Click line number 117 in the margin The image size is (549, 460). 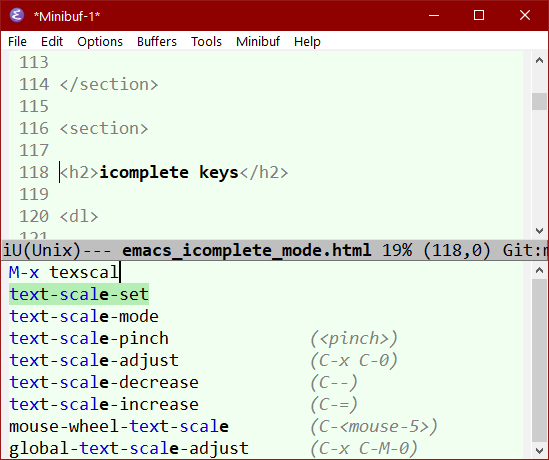click(34, 151)
